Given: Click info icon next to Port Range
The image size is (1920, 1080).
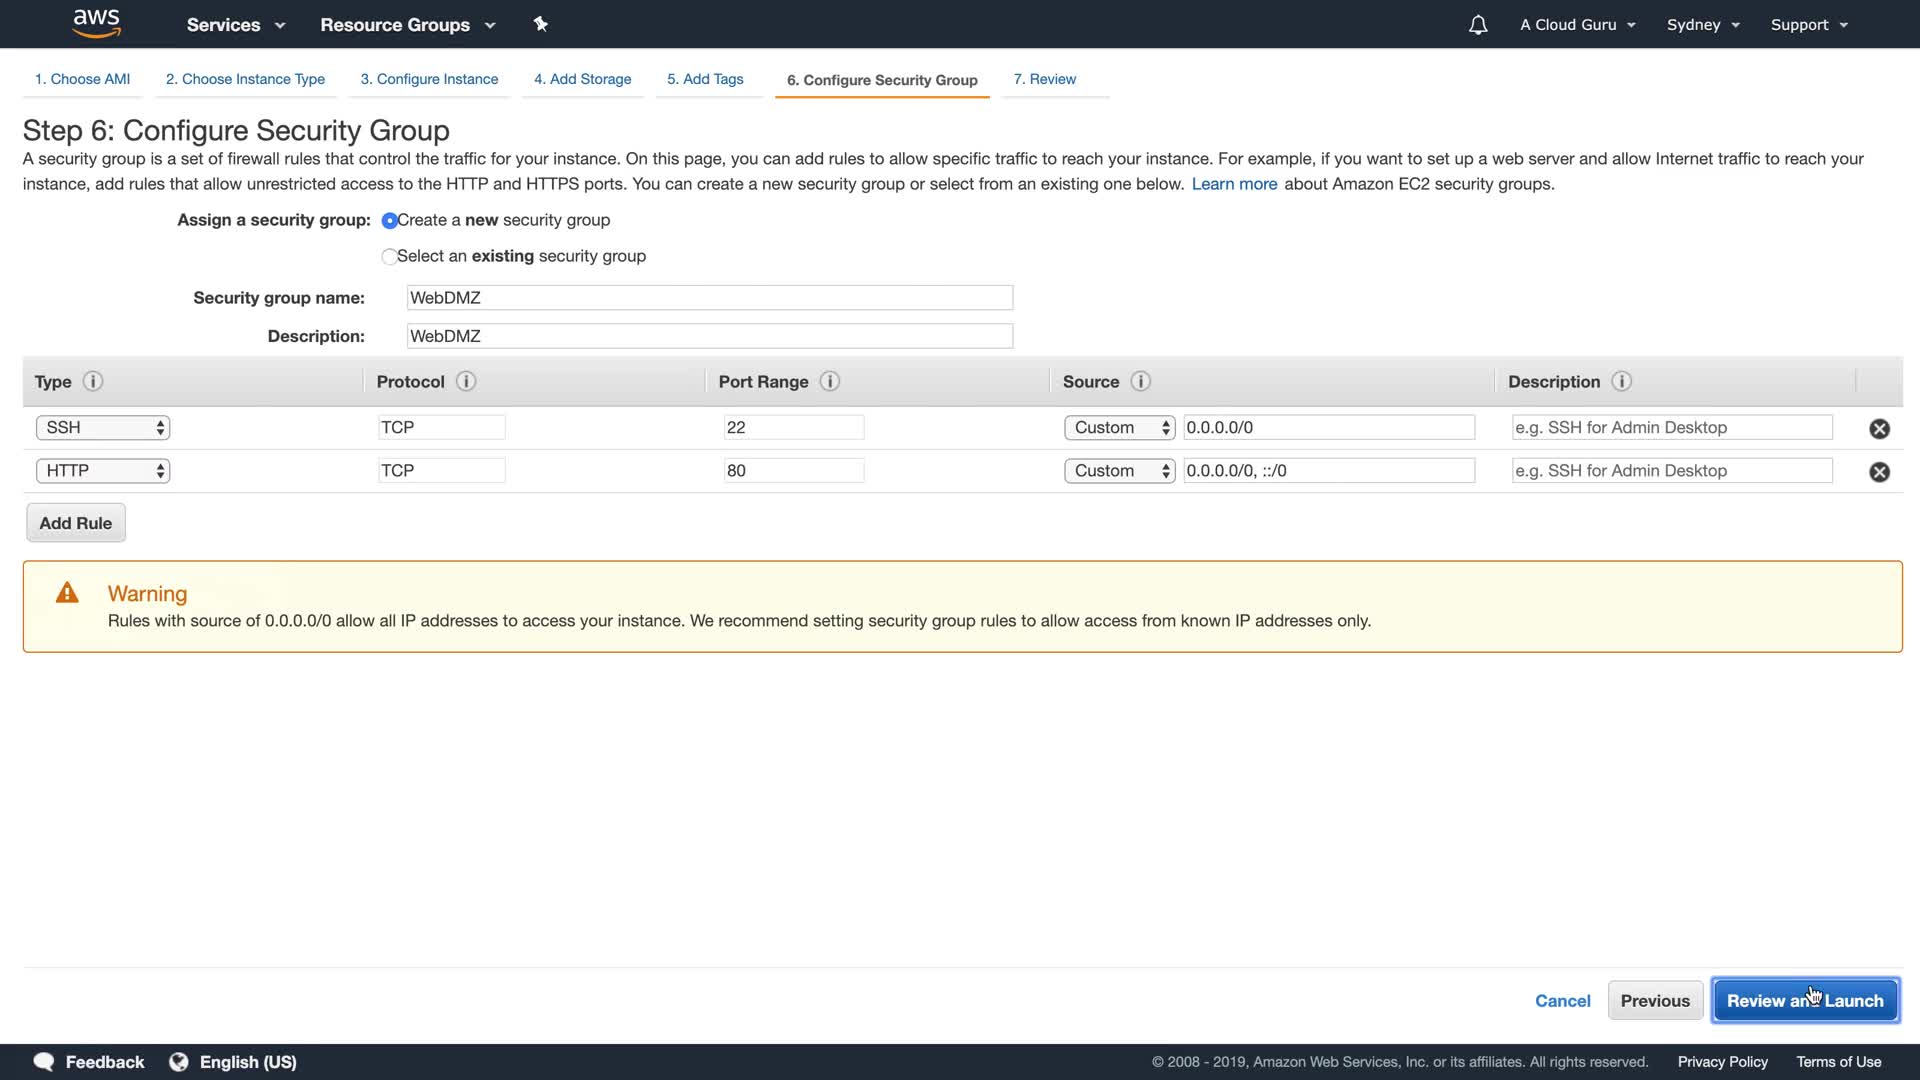Looking at the screenshot, I should pos(829,381).
